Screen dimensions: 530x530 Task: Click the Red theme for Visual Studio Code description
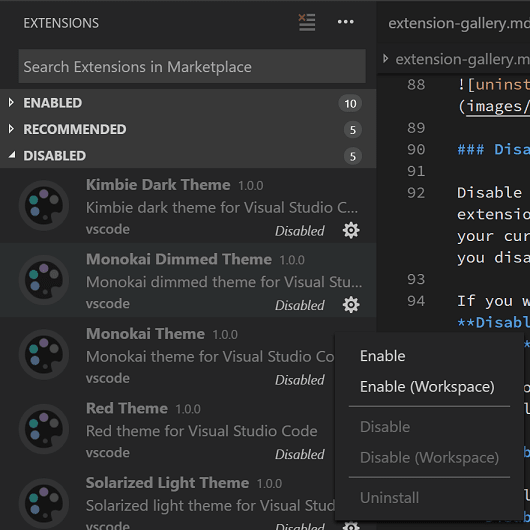pos(202,431)
